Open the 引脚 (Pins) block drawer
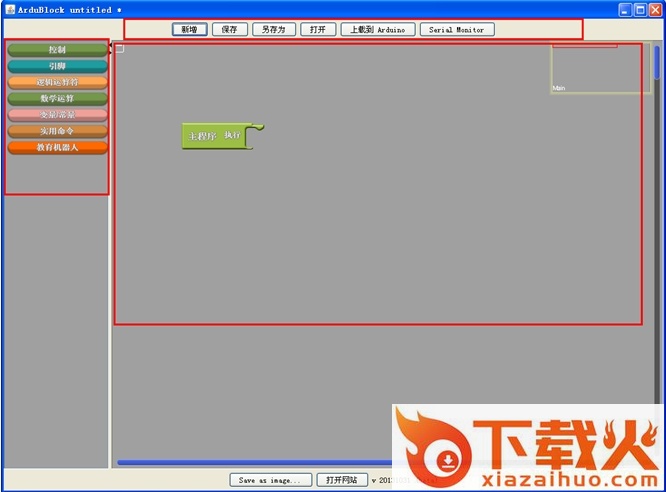 click(57, 66)
